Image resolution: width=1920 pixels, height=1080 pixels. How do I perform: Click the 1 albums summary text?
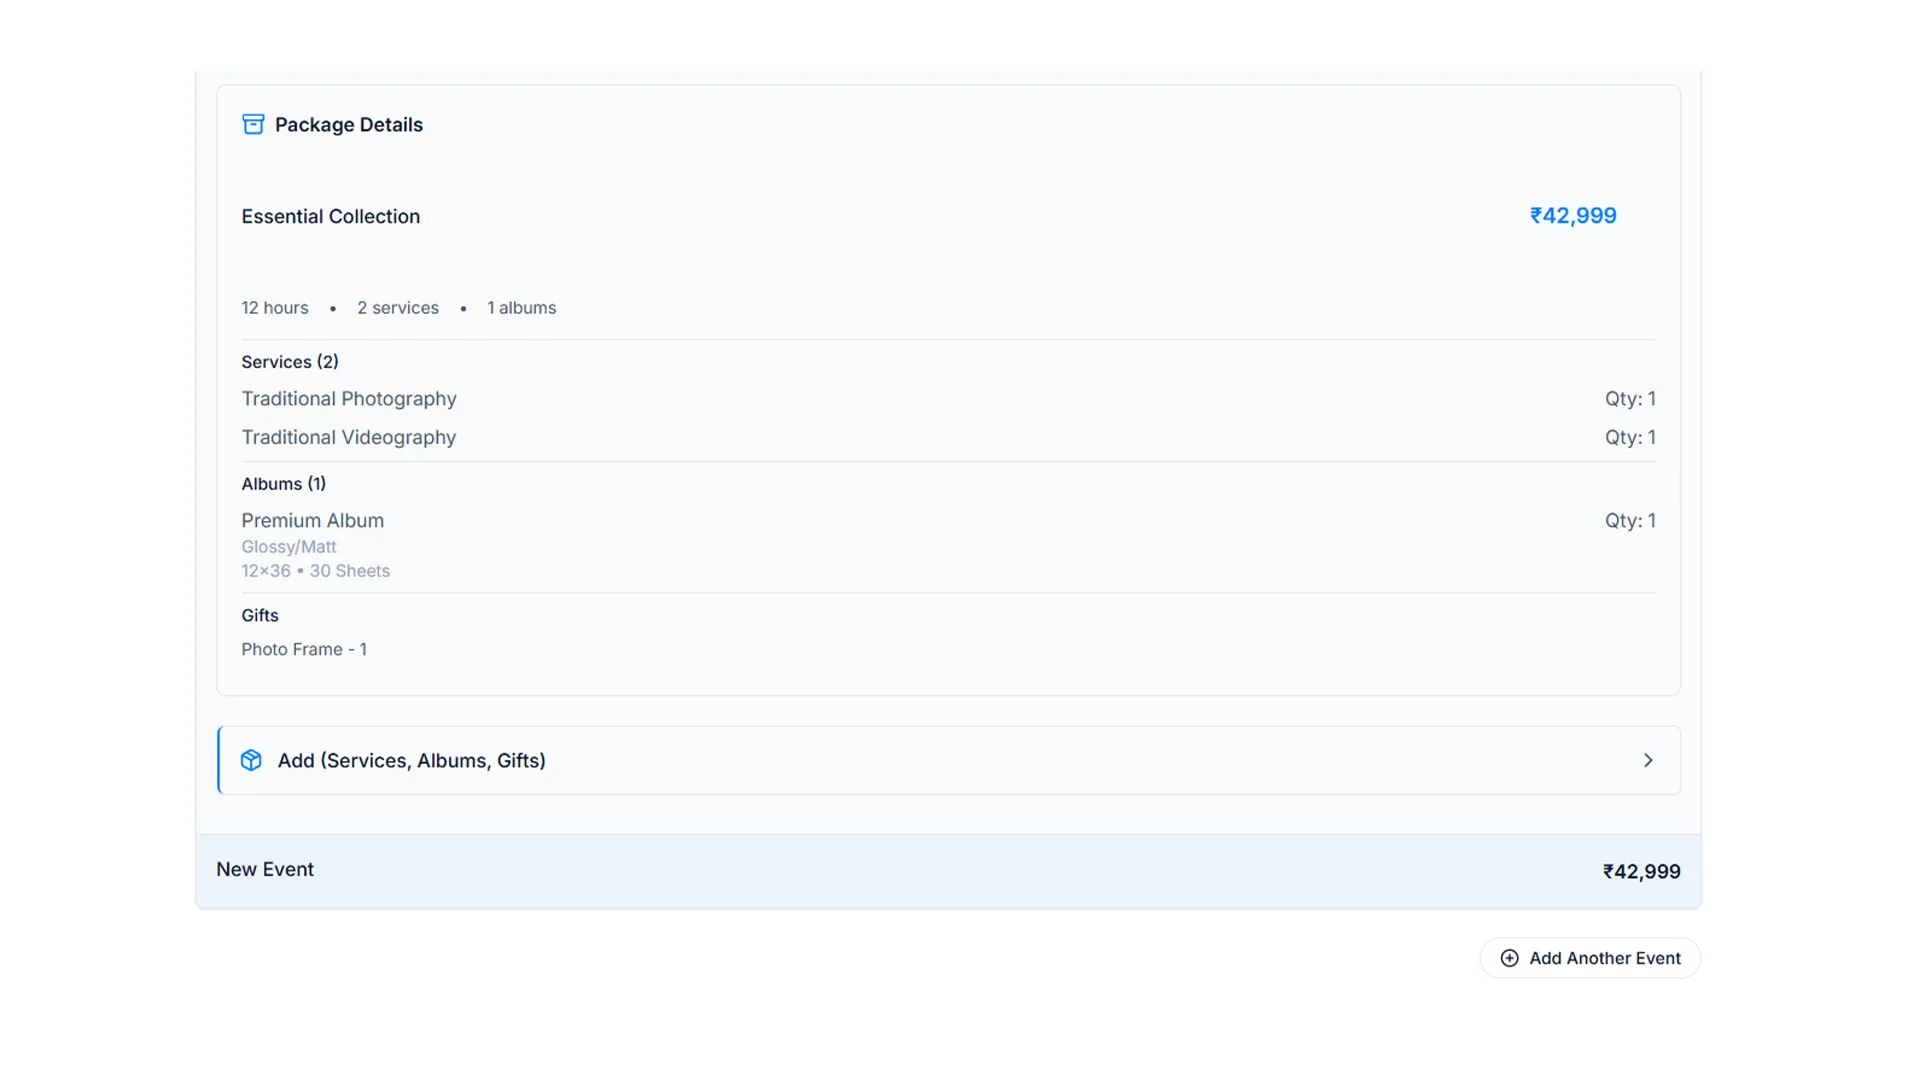coord(522,308)
